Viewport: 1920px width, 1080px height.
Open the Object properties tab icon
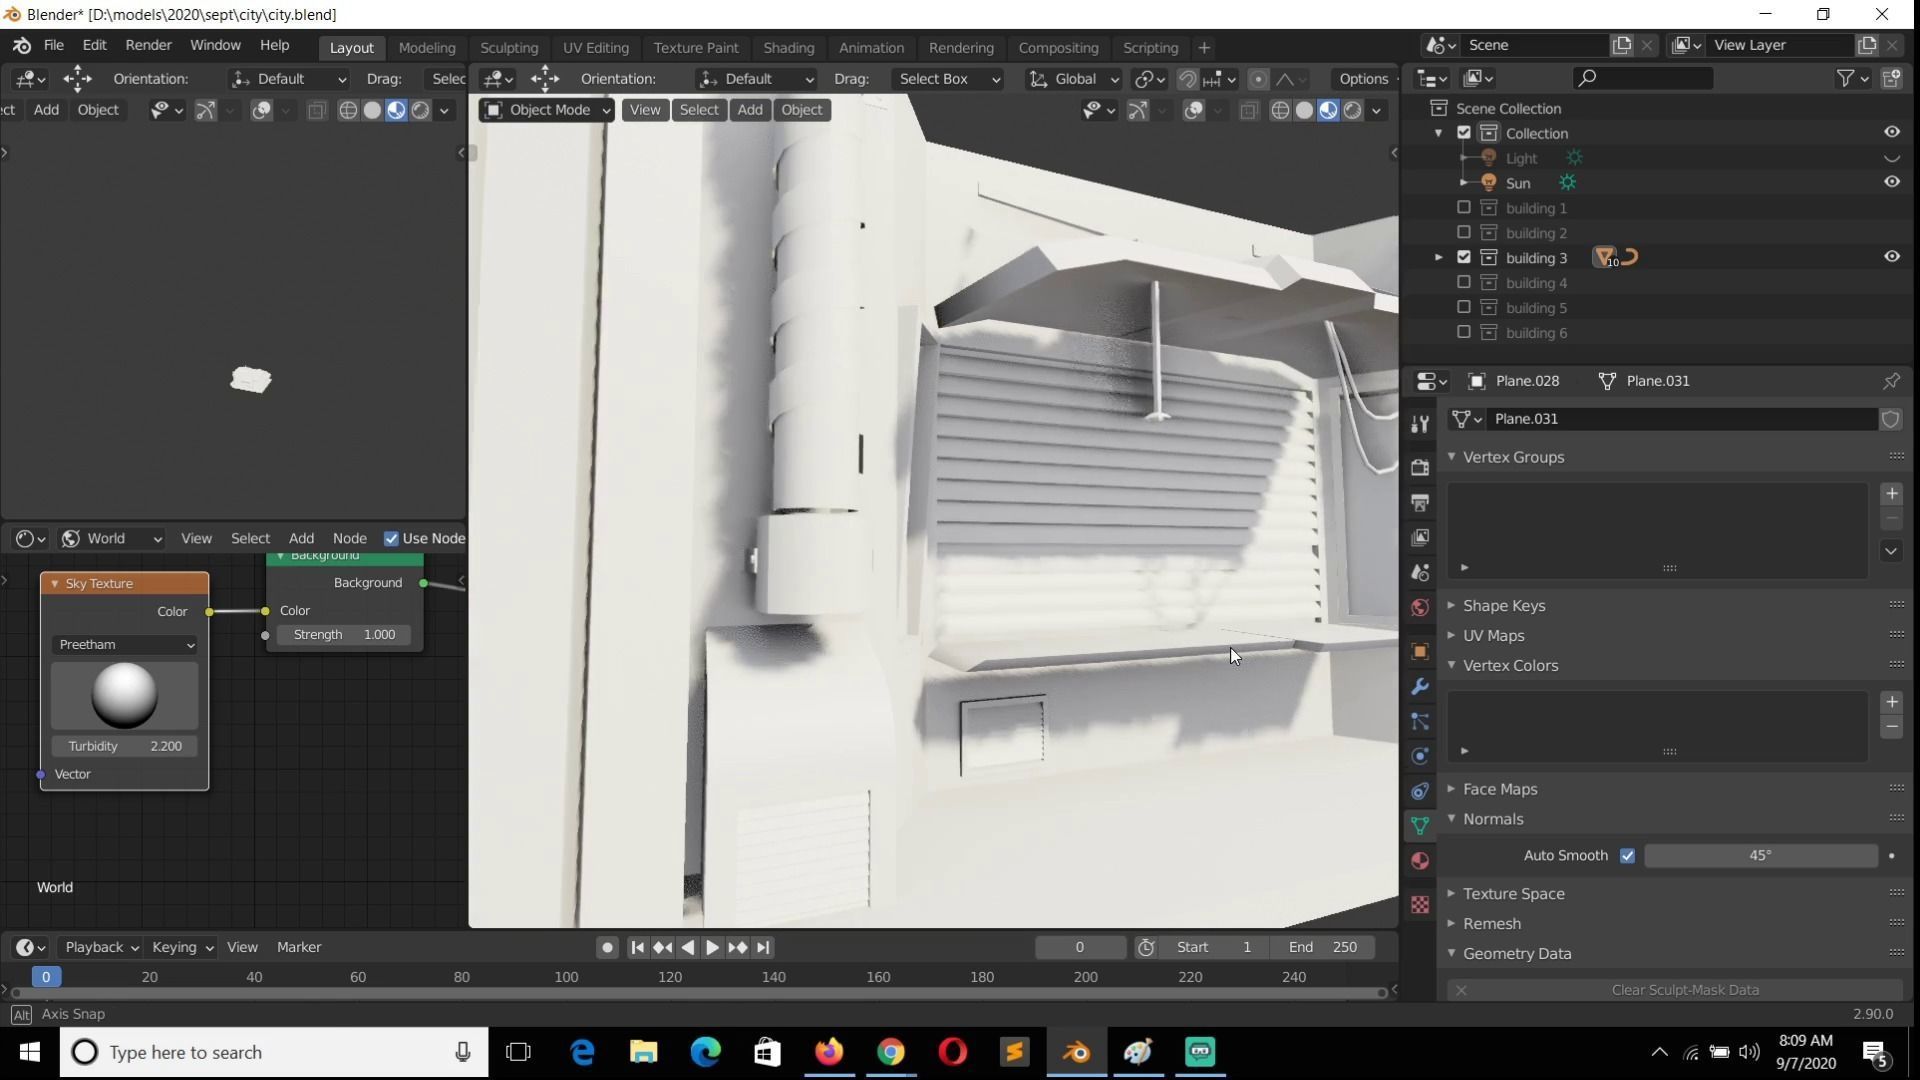click(x=1420, y=651)
